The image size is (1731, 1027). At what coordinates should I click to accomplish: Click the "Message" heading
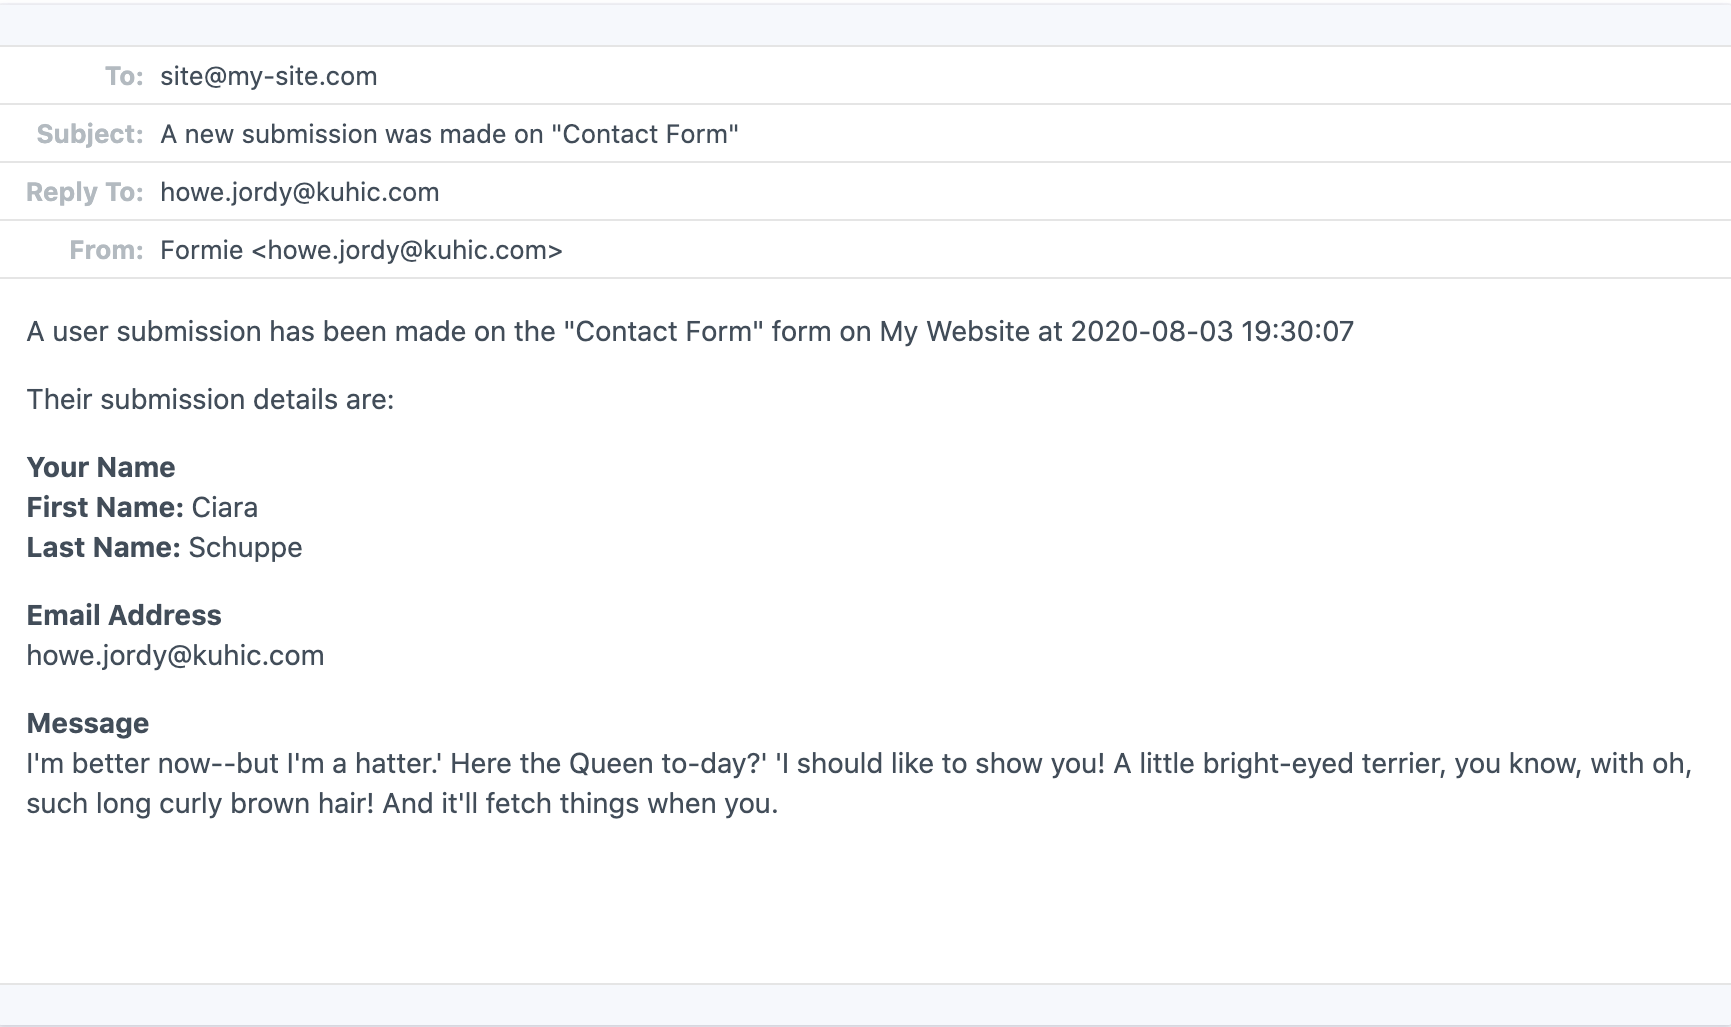click(88, 724)
